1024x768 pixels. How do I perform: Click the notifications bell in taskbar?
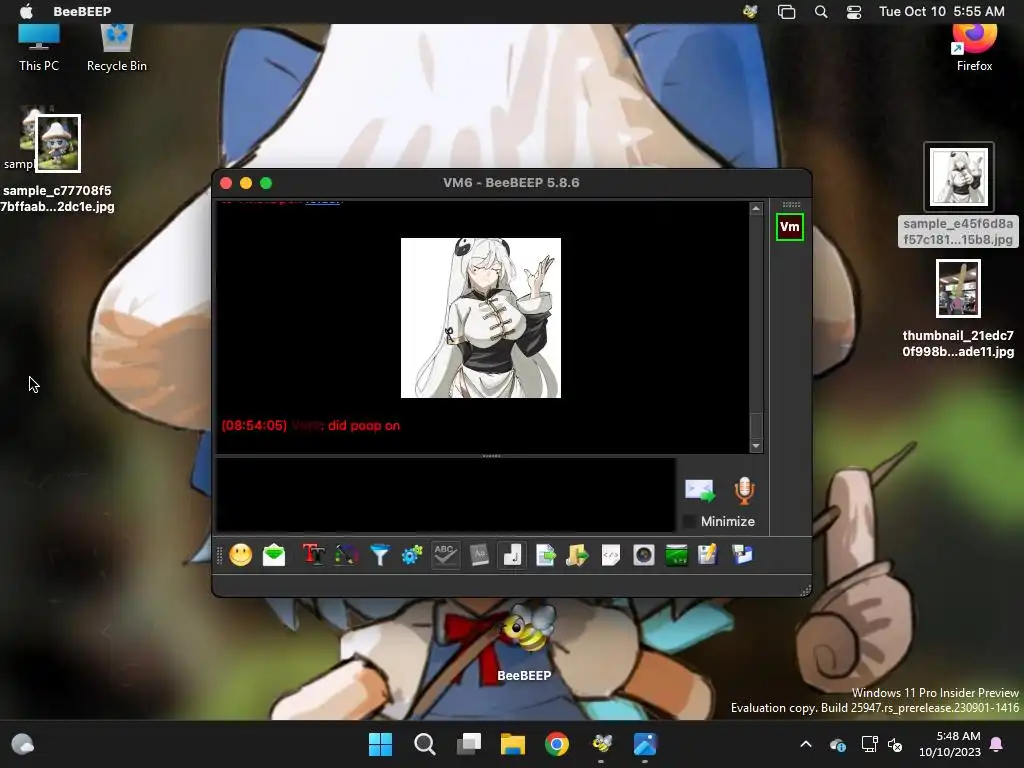pyautogui.click(x=997, y=744)
